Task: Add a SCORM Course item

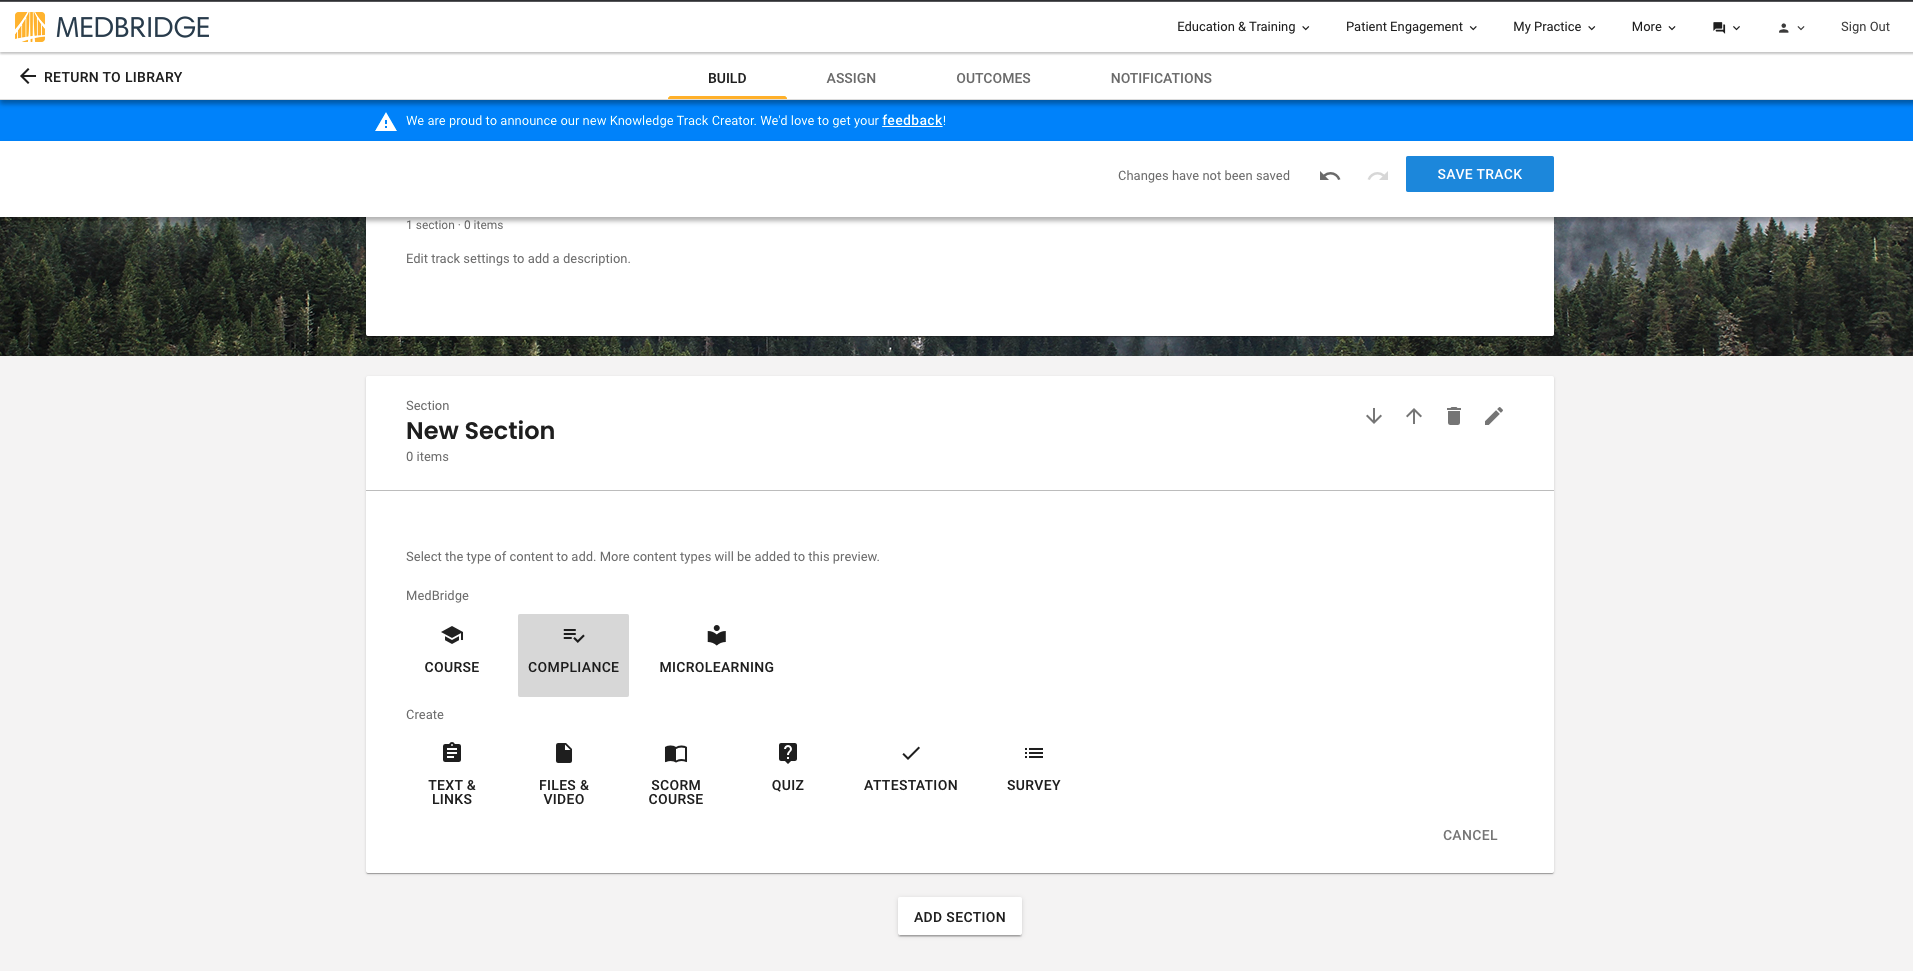Action: pos(675,770)
